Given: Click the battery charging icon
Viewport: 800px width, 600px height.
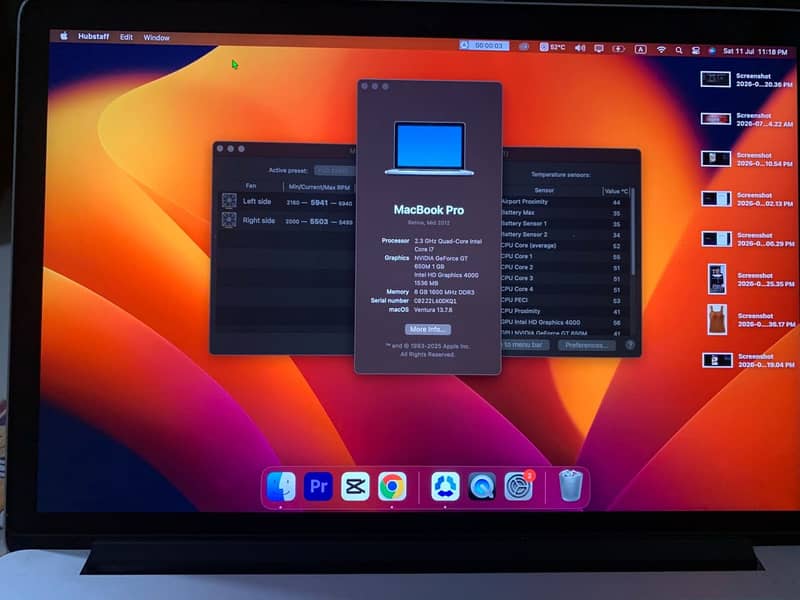Looking at the screenshot, I should 618,49.
